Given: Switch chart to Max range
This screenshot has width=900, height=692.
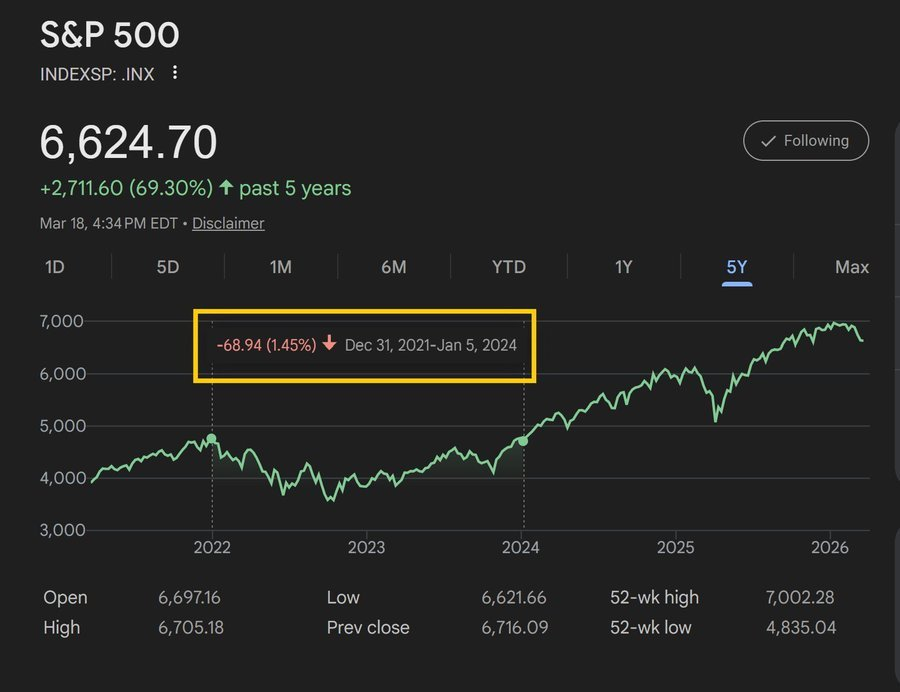Looking at the screenshot, I should [852, 267].
